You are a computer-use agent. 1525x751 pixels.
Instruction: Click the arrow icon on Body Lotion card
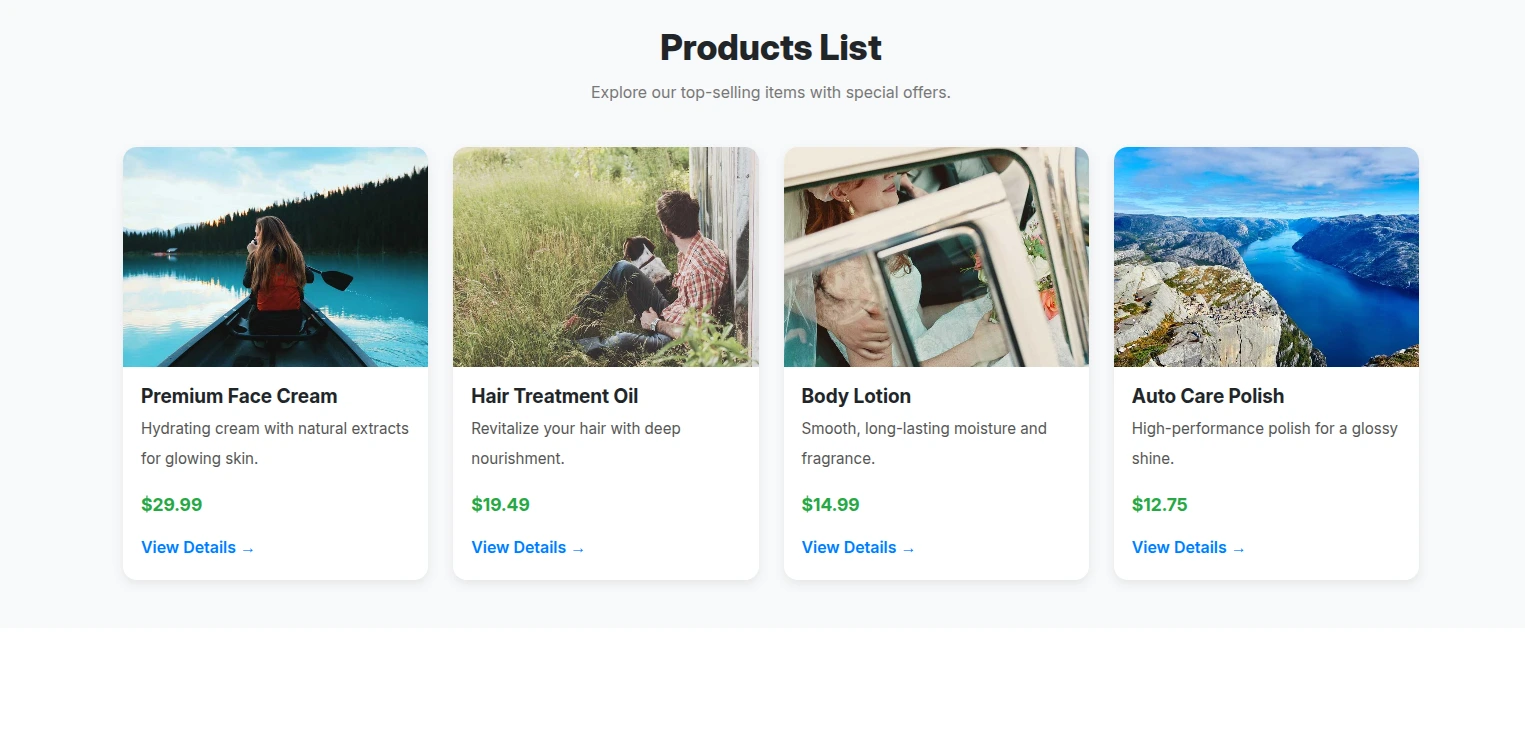(x=908, y=548)
